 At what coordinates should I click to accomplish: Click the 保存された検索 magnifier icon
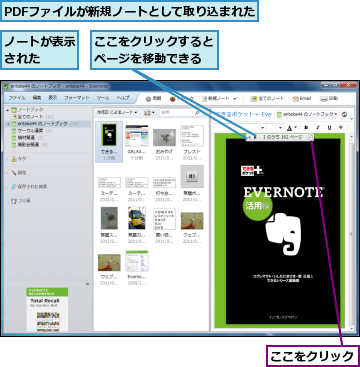[14, 187]
